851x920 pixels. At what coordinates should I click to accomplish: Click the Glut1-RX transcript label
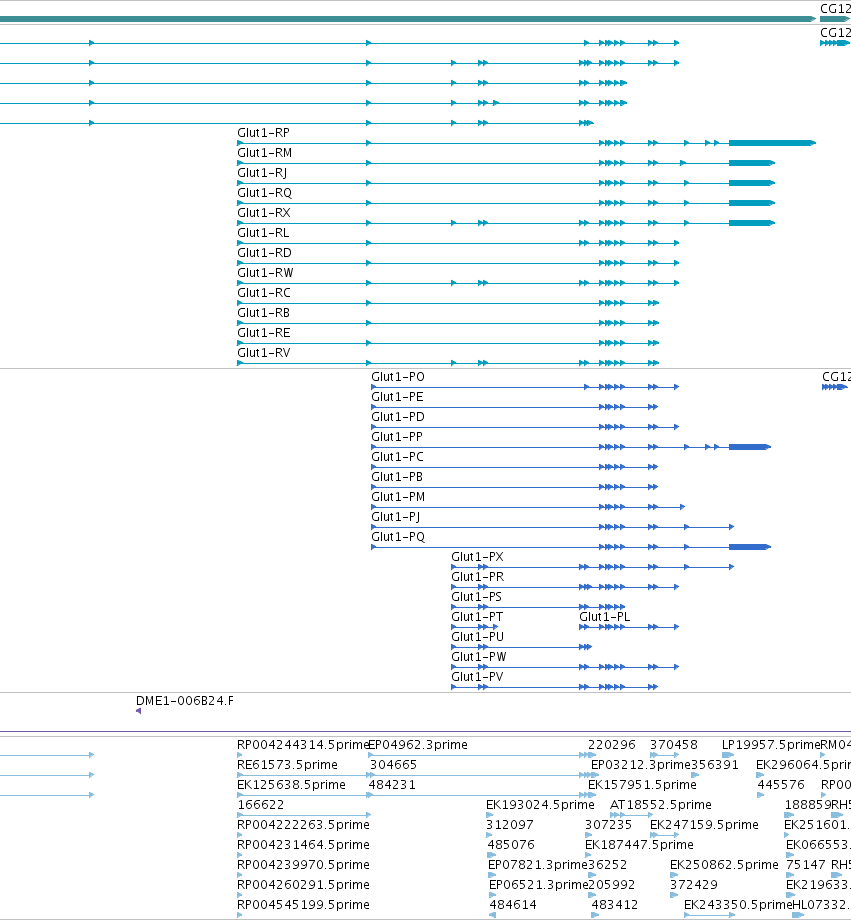pyautogui.click(x=264, y=213)
